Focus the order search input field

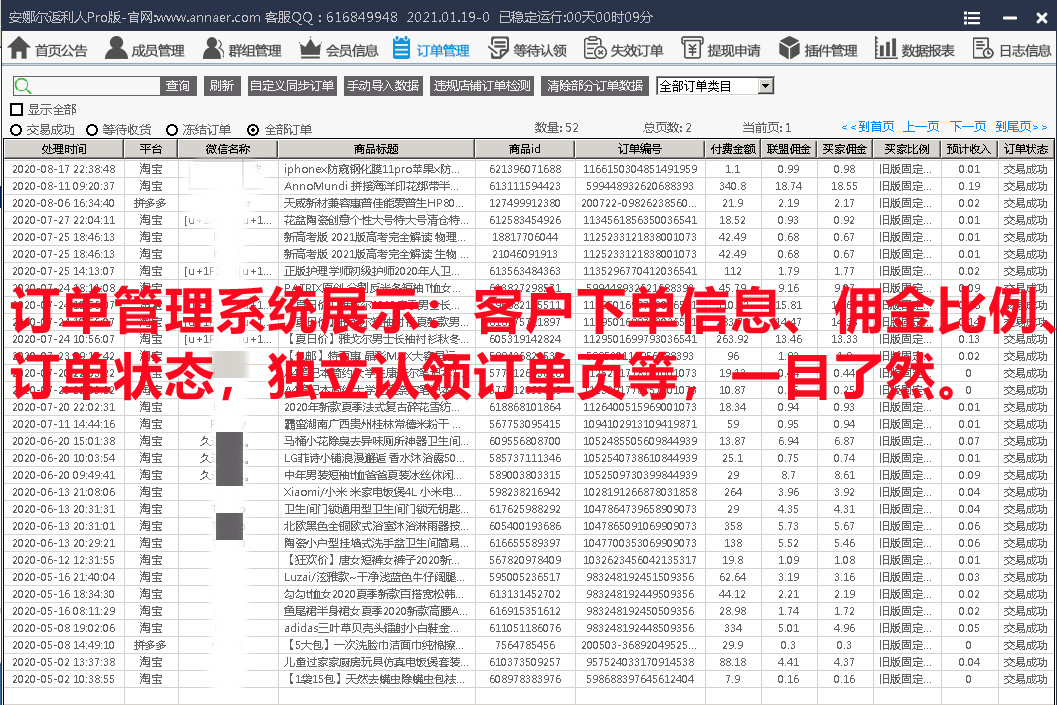(x=95, y=86)
